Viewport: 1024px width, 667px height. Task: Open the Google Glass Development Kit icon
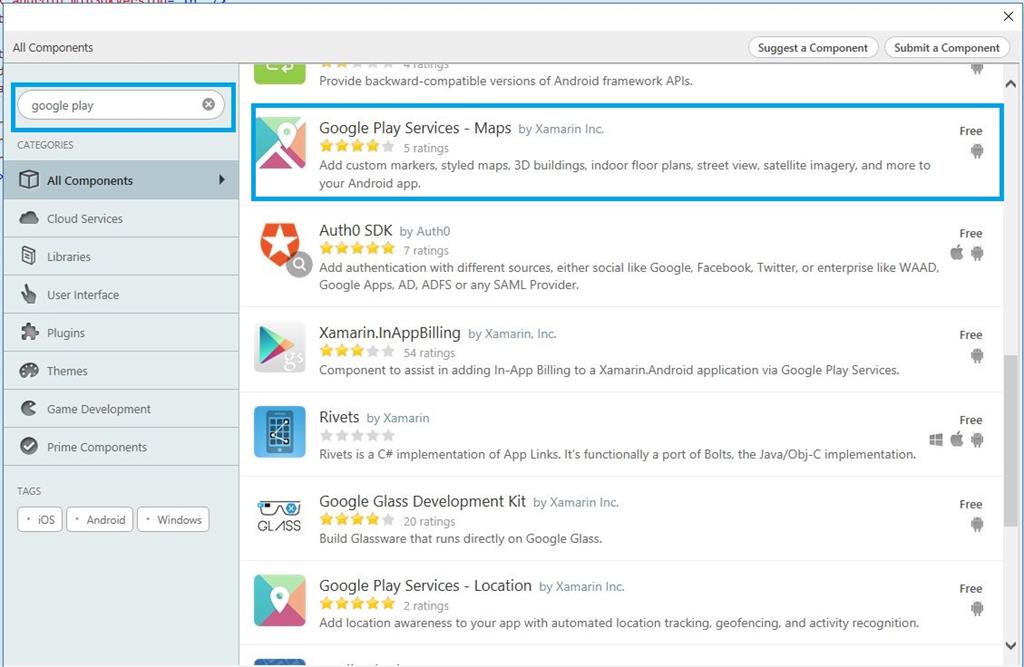tap(280, 516)
